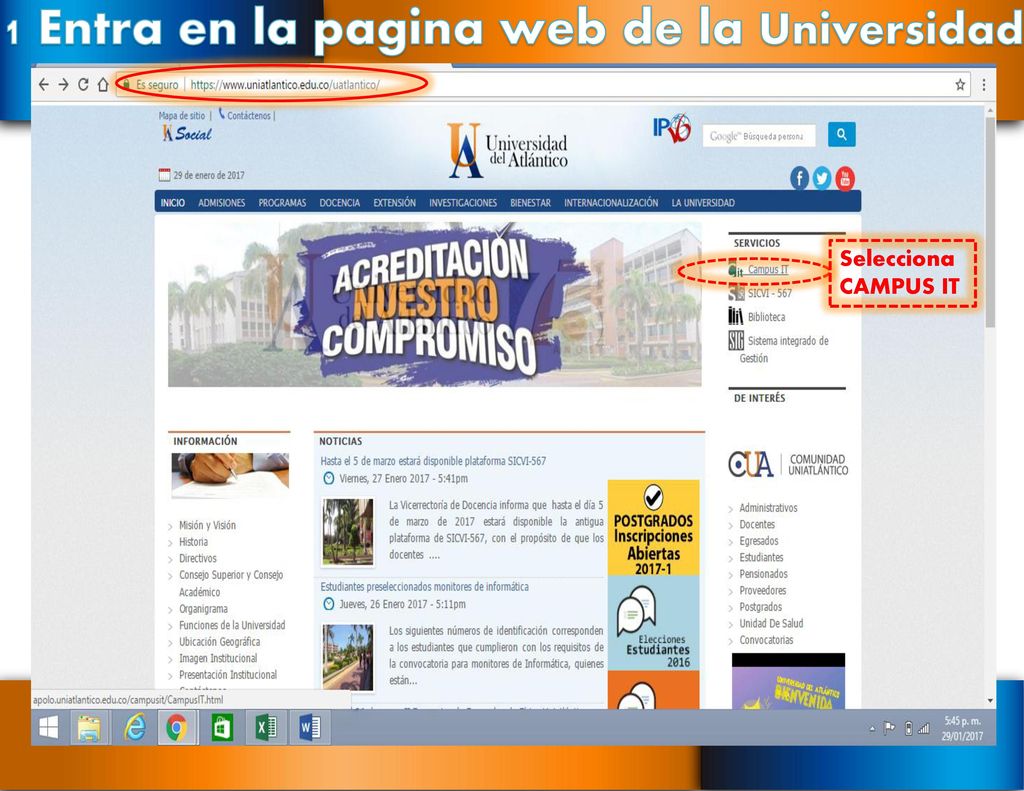Open the DOCENCIA menu
This screenshot has width=1024, height=791.
pyautogui.click(x=340, y=202)
